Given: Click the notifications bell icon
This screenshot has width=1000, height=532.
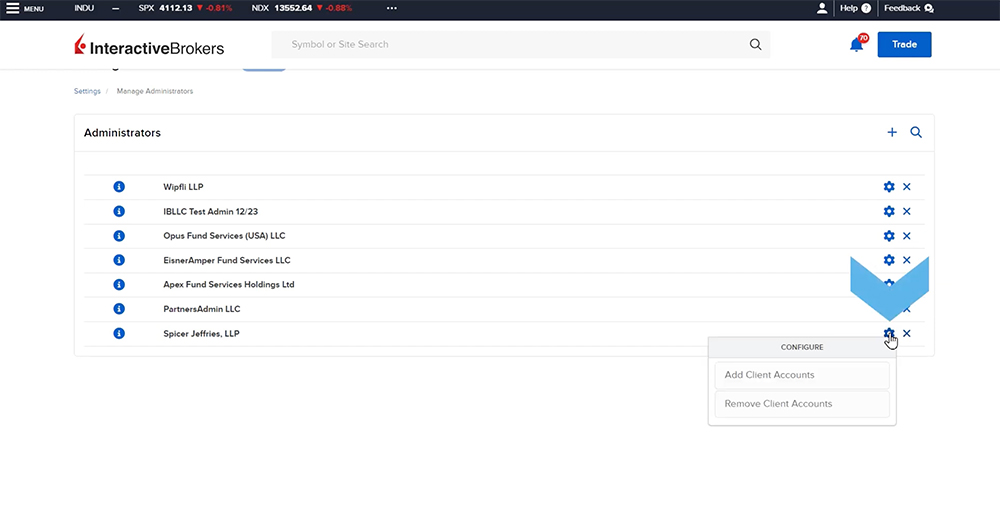Looking at the screenshot, I should [856, 45].
